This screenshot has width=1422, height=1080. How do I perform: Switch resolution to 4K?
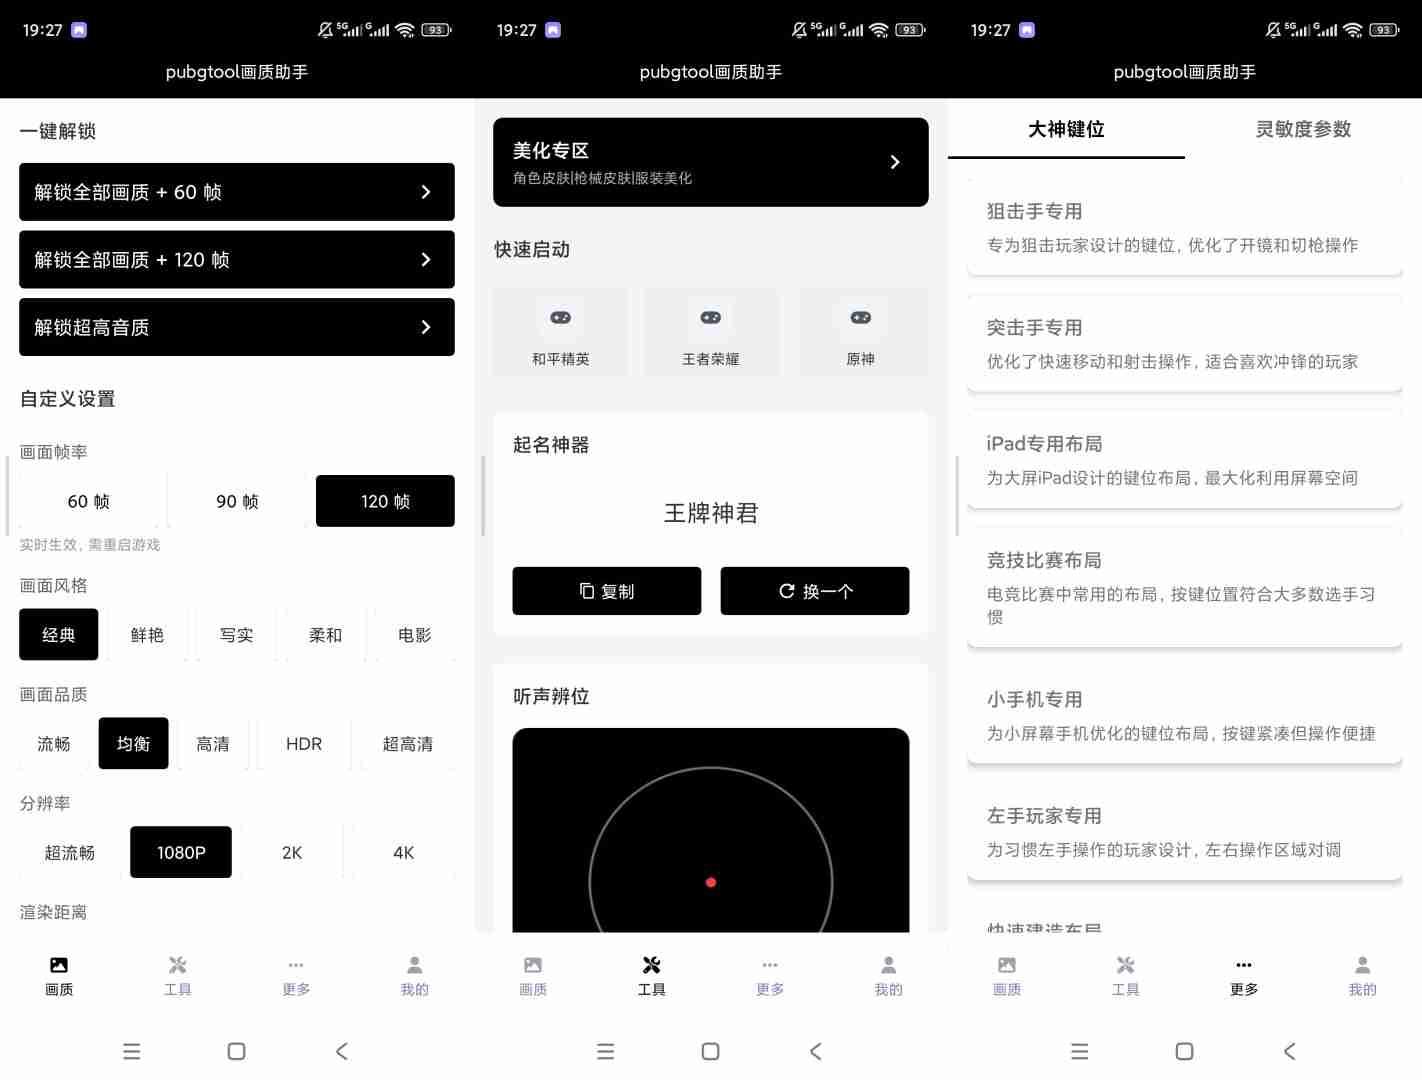403,853
